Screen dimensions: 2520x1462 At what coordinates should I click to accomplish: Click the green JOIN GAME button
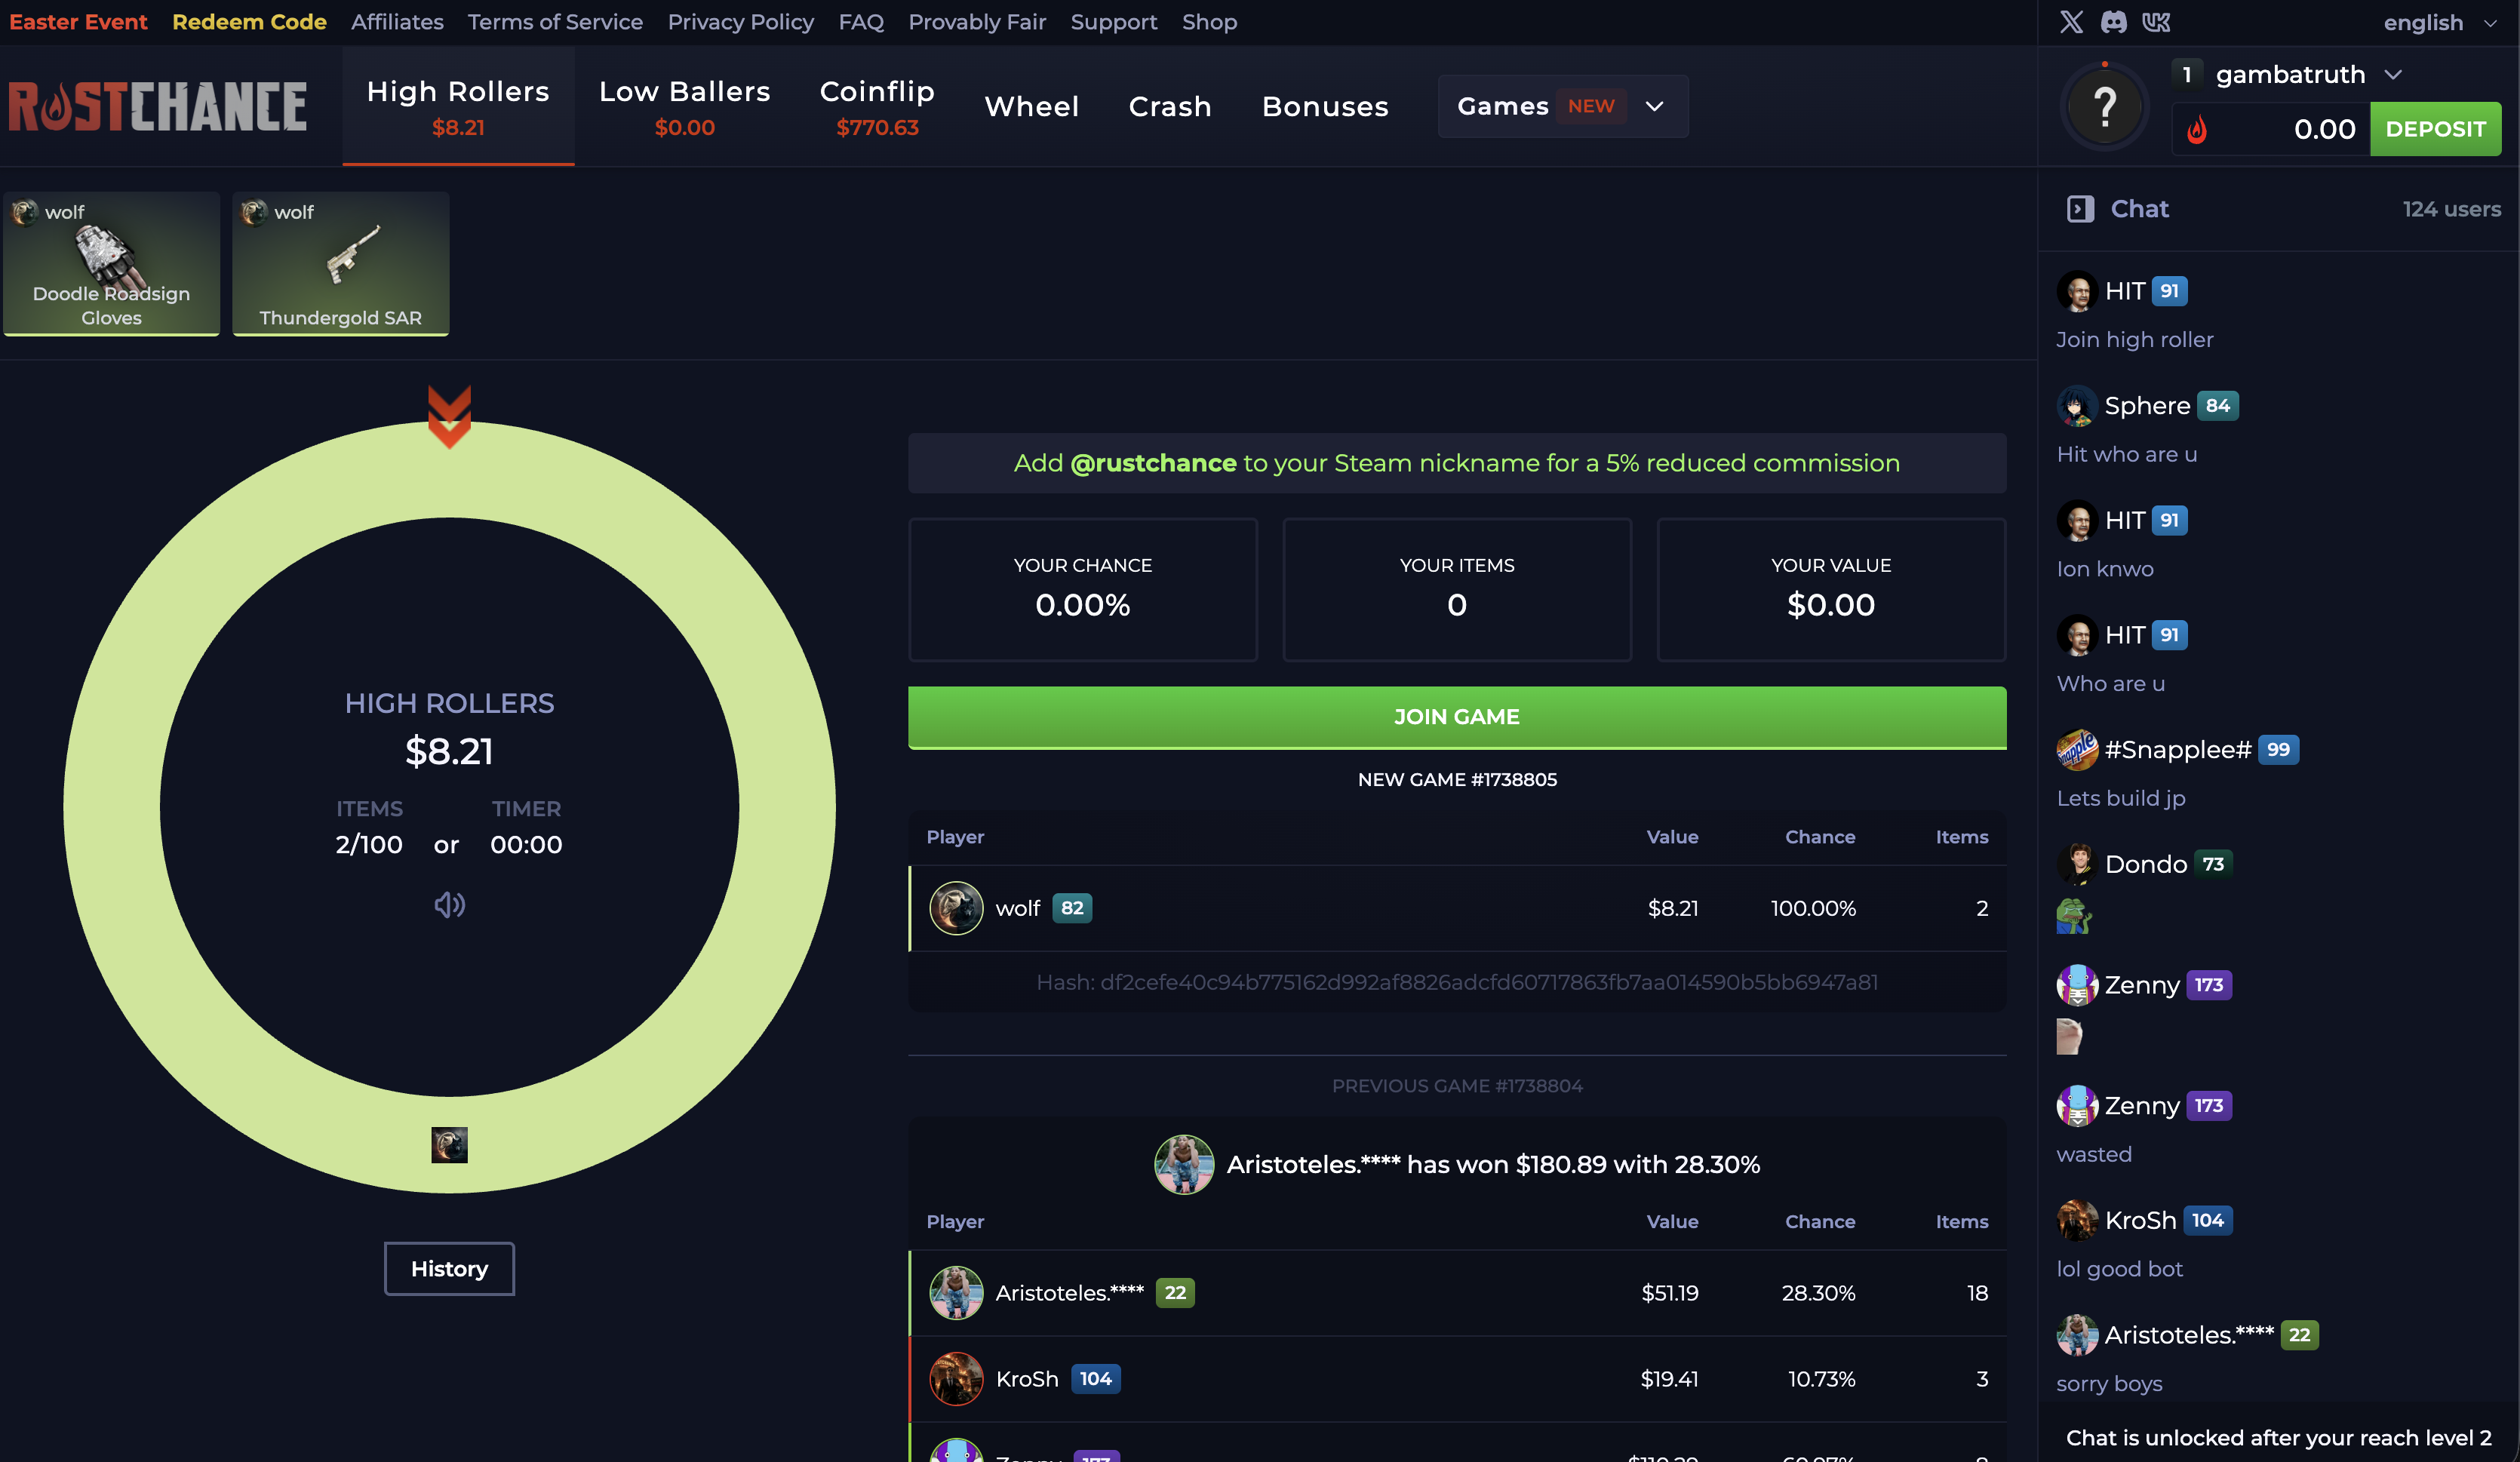(1457, 717)
